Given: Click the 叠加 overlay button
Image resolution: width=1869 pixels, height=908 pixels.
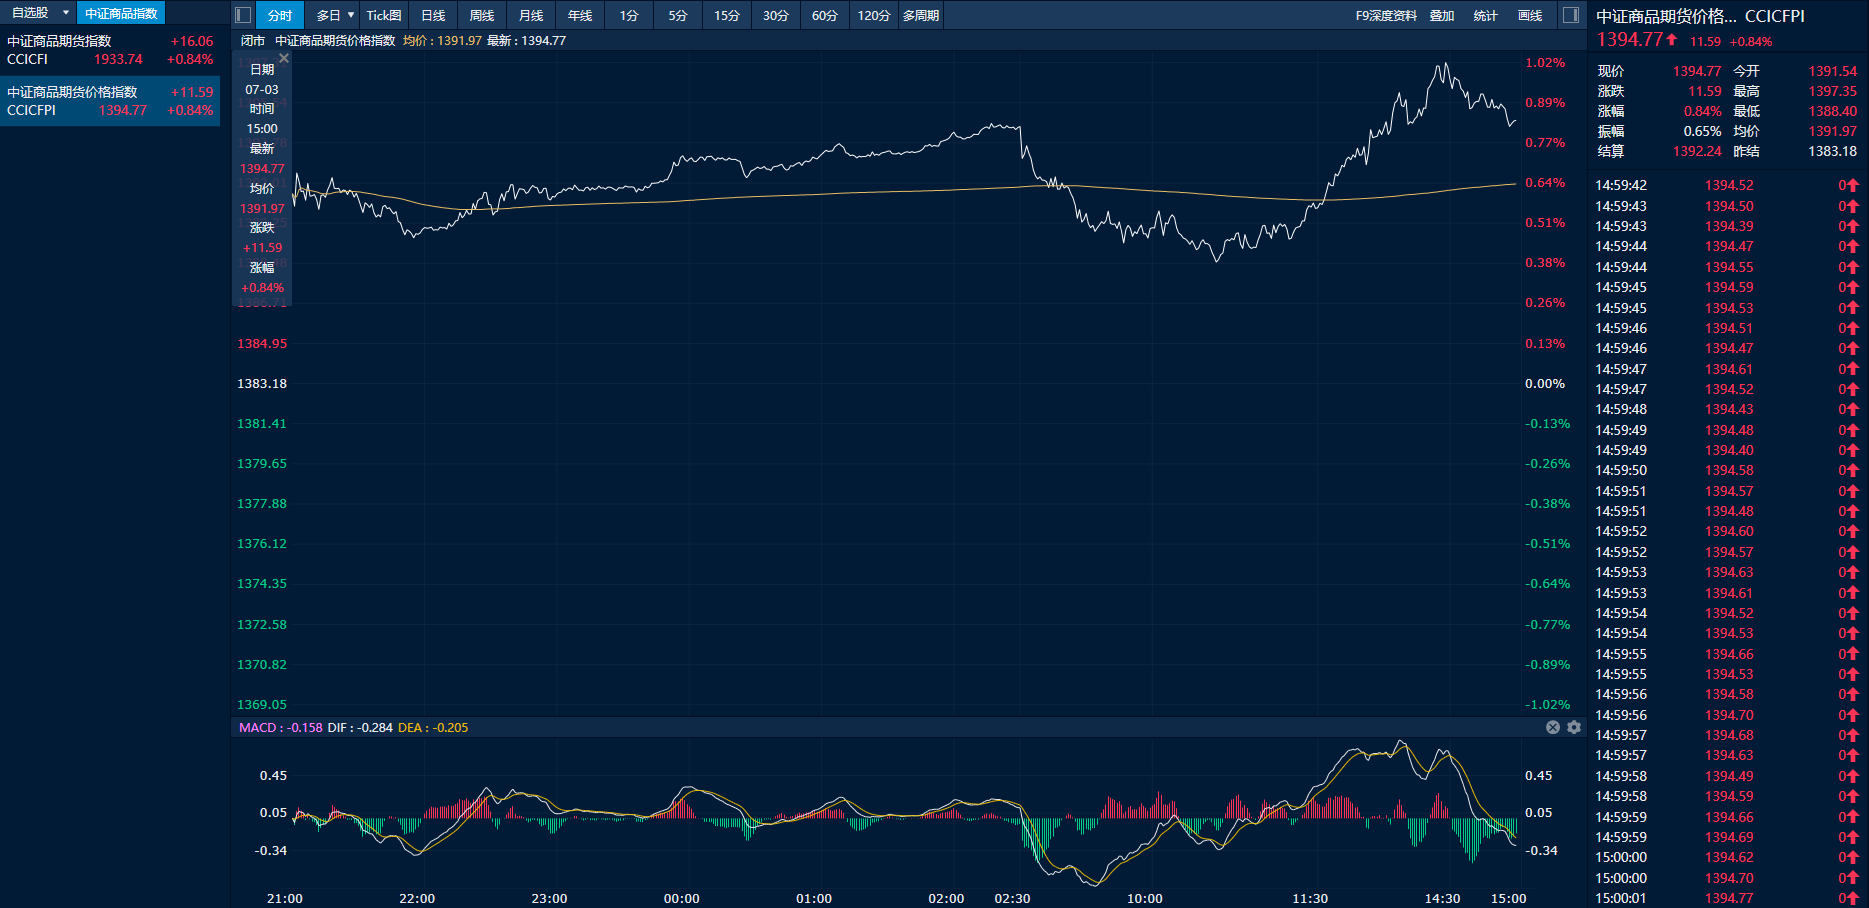Looking at the screenshot, I should 1442,15.
